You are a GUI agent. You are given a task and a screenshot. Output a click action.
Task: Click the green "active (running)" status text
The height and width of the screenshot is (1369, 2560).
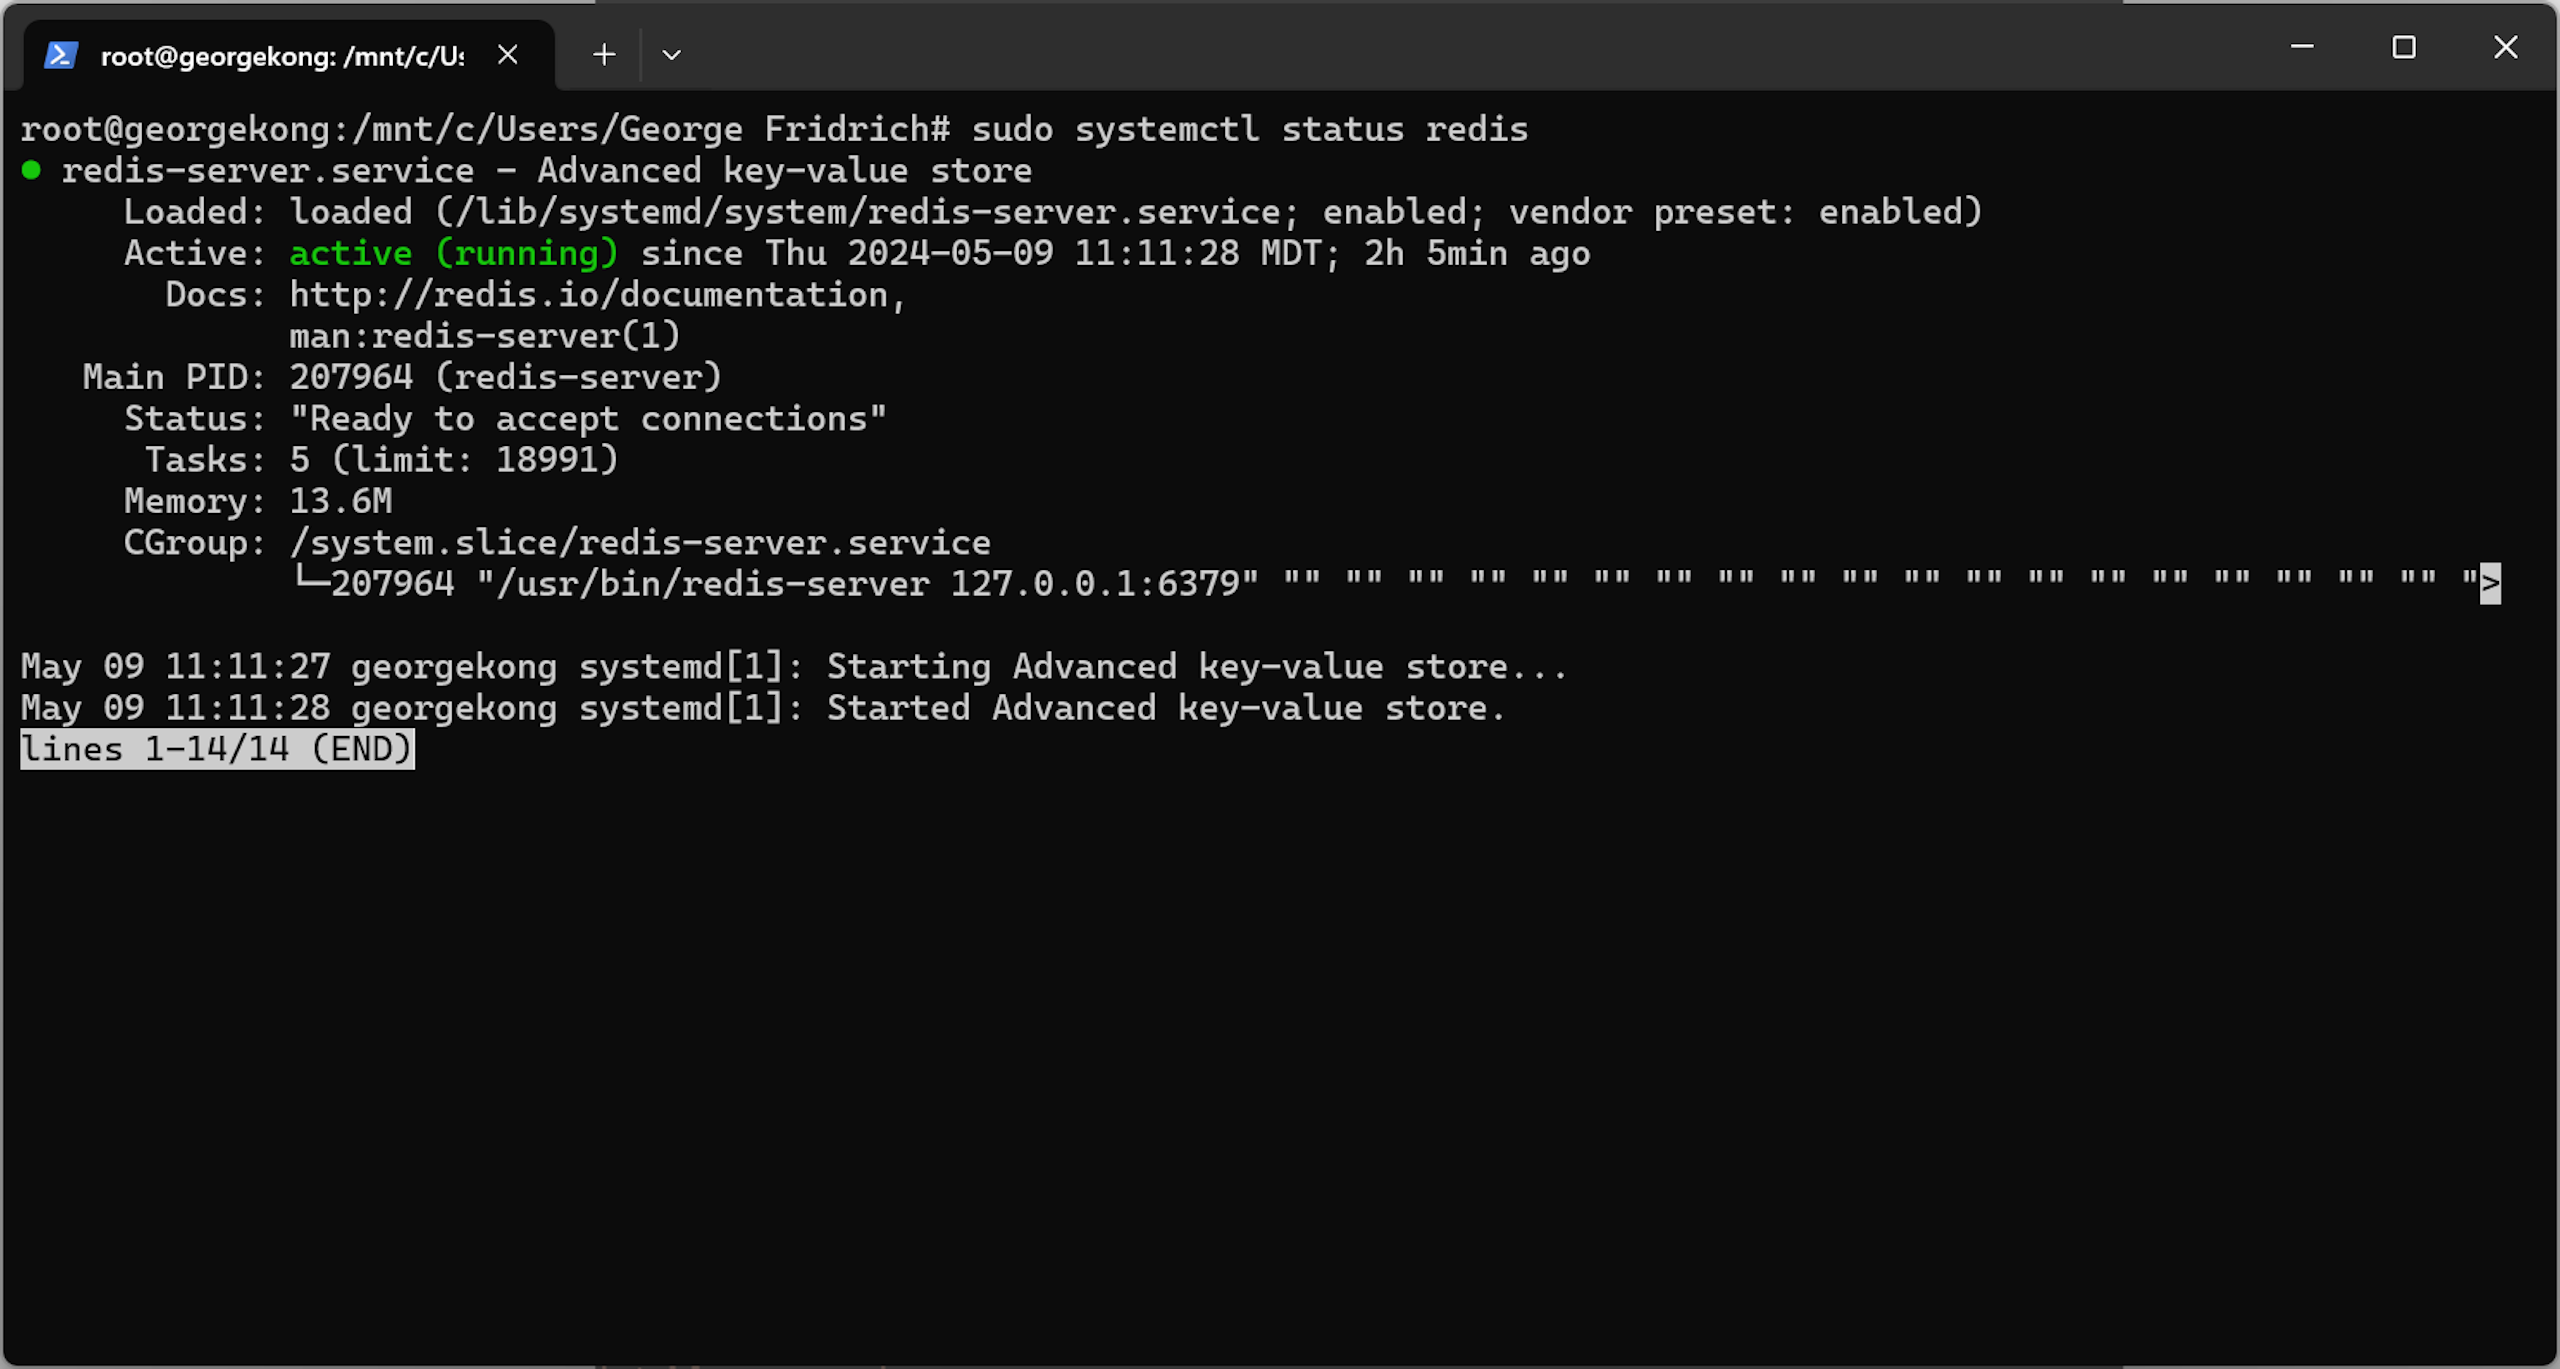click(454, 254)
